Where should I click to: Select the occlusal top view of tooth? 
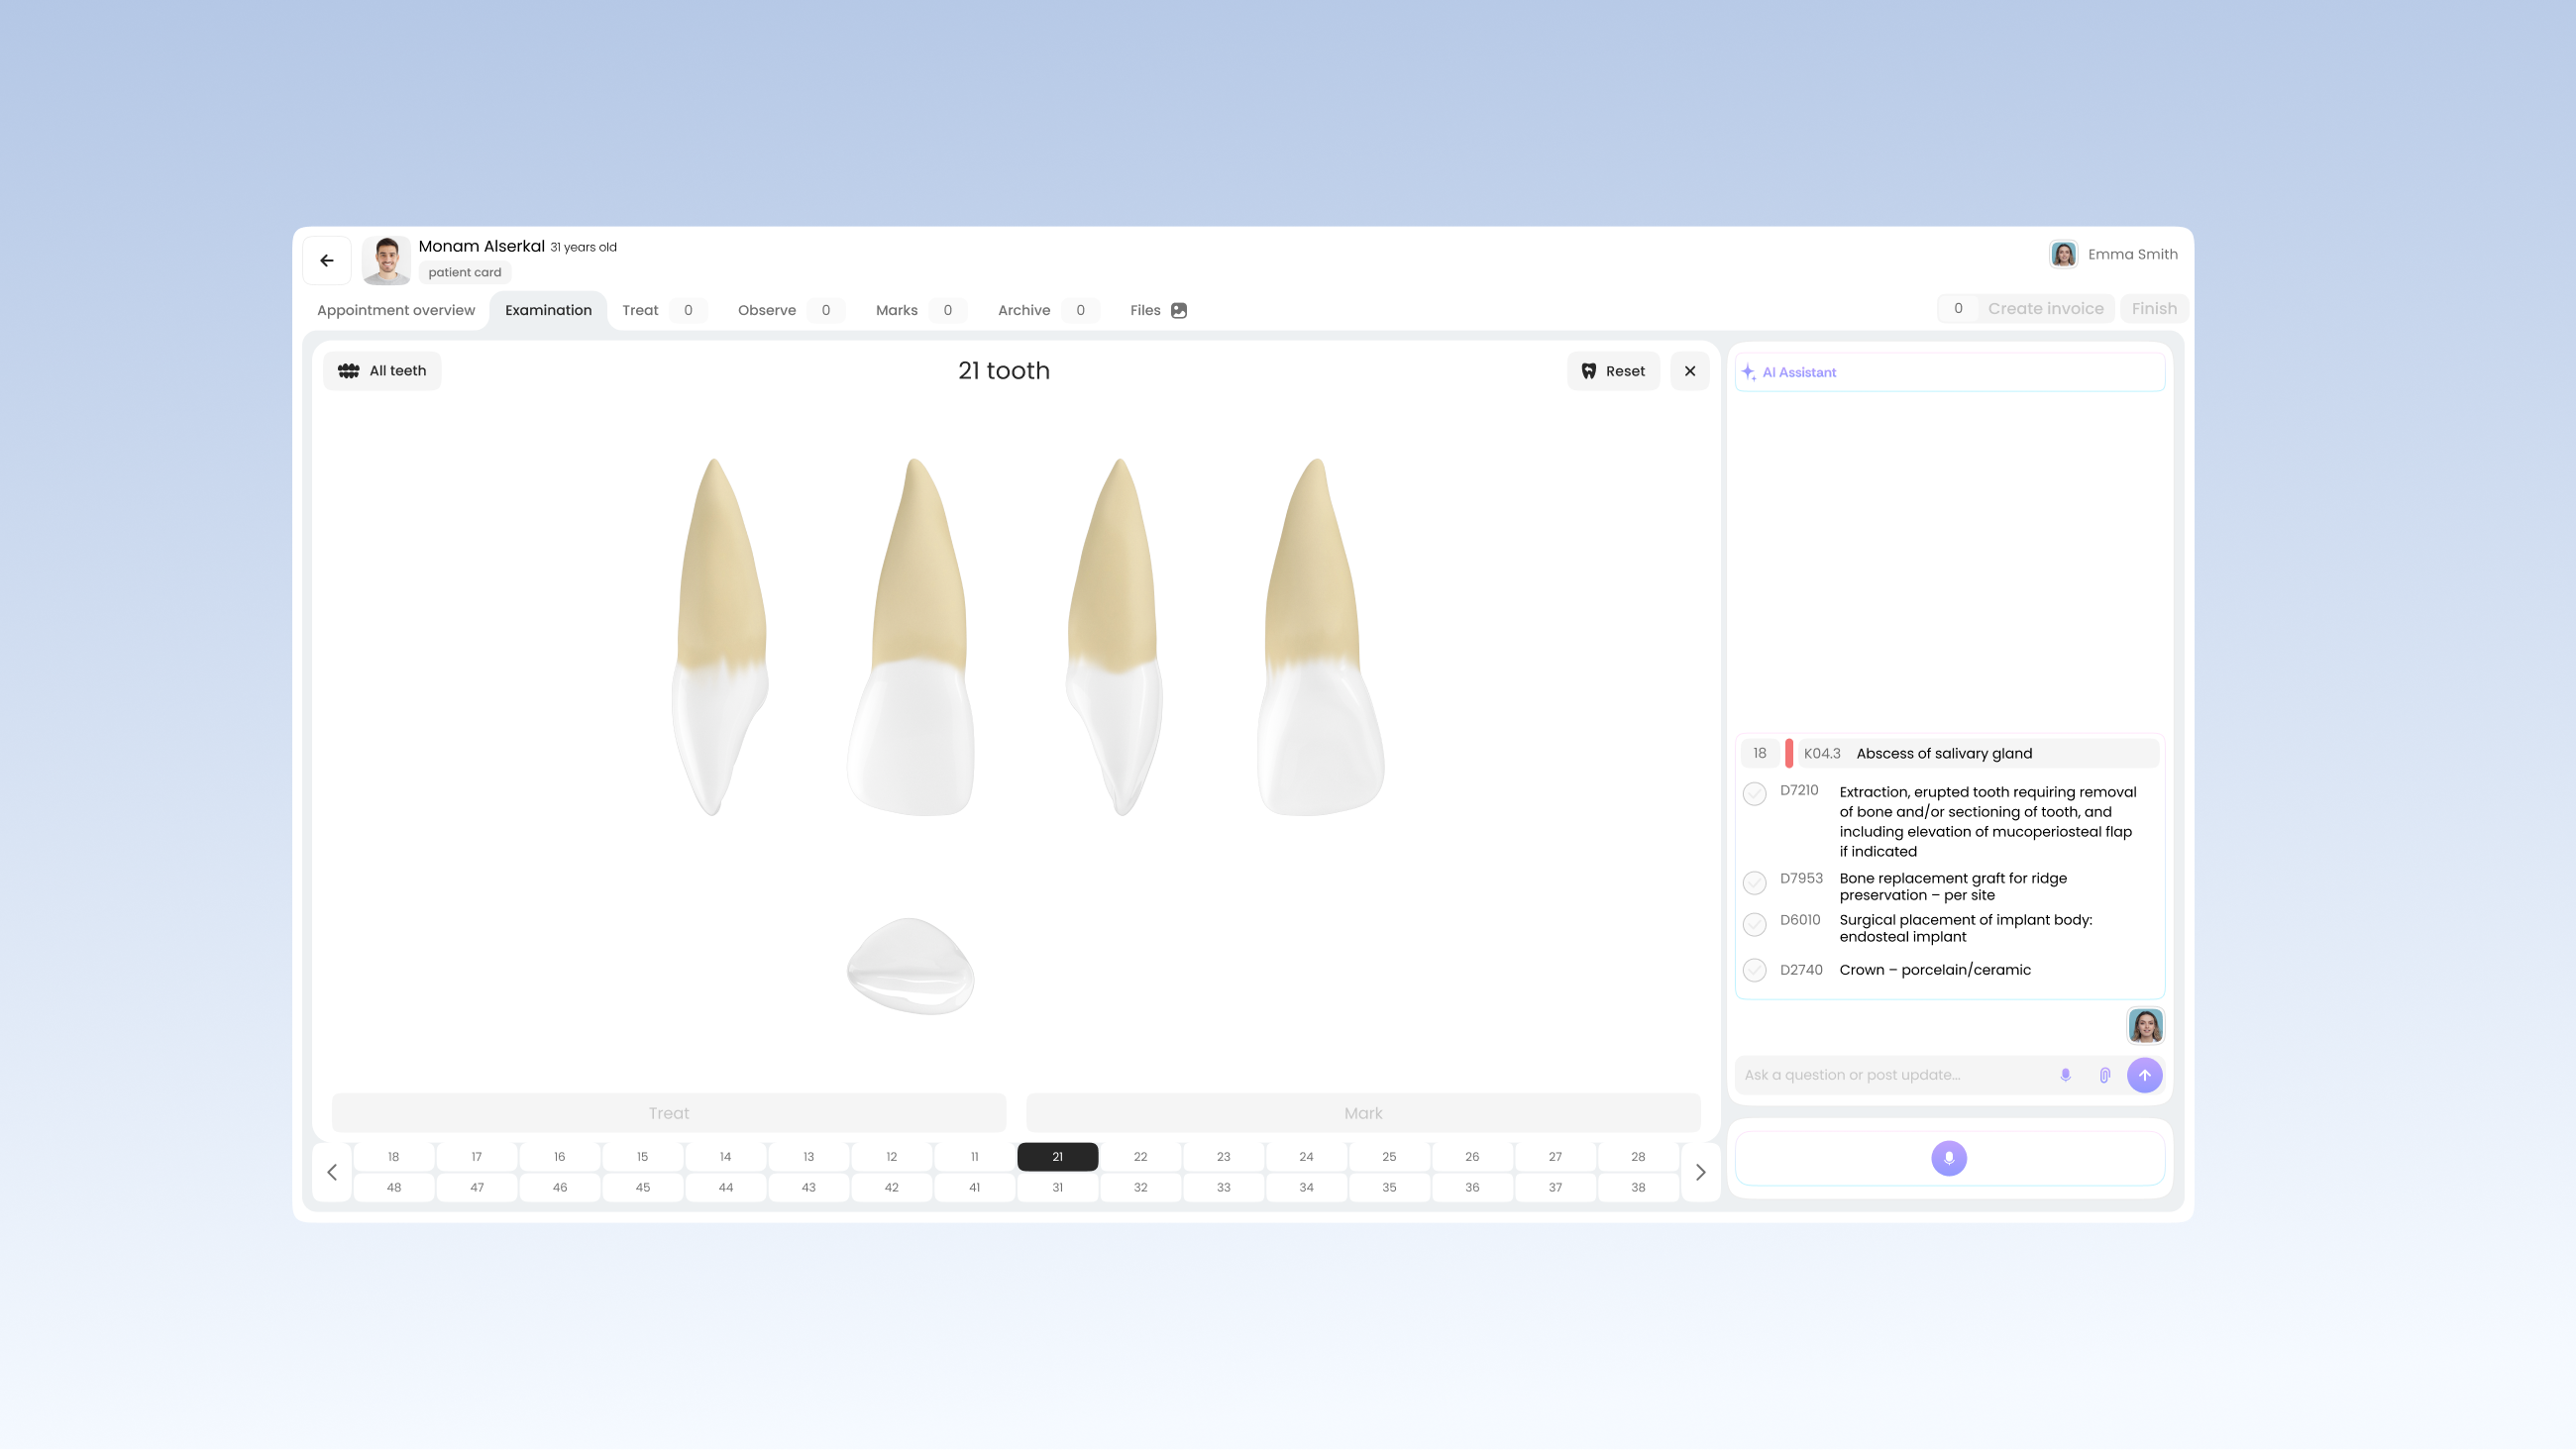tap(911, 966)
